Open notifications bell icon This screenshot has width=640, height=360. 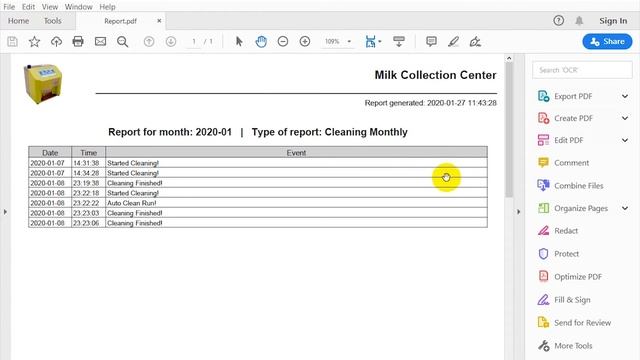coord(579,20)
